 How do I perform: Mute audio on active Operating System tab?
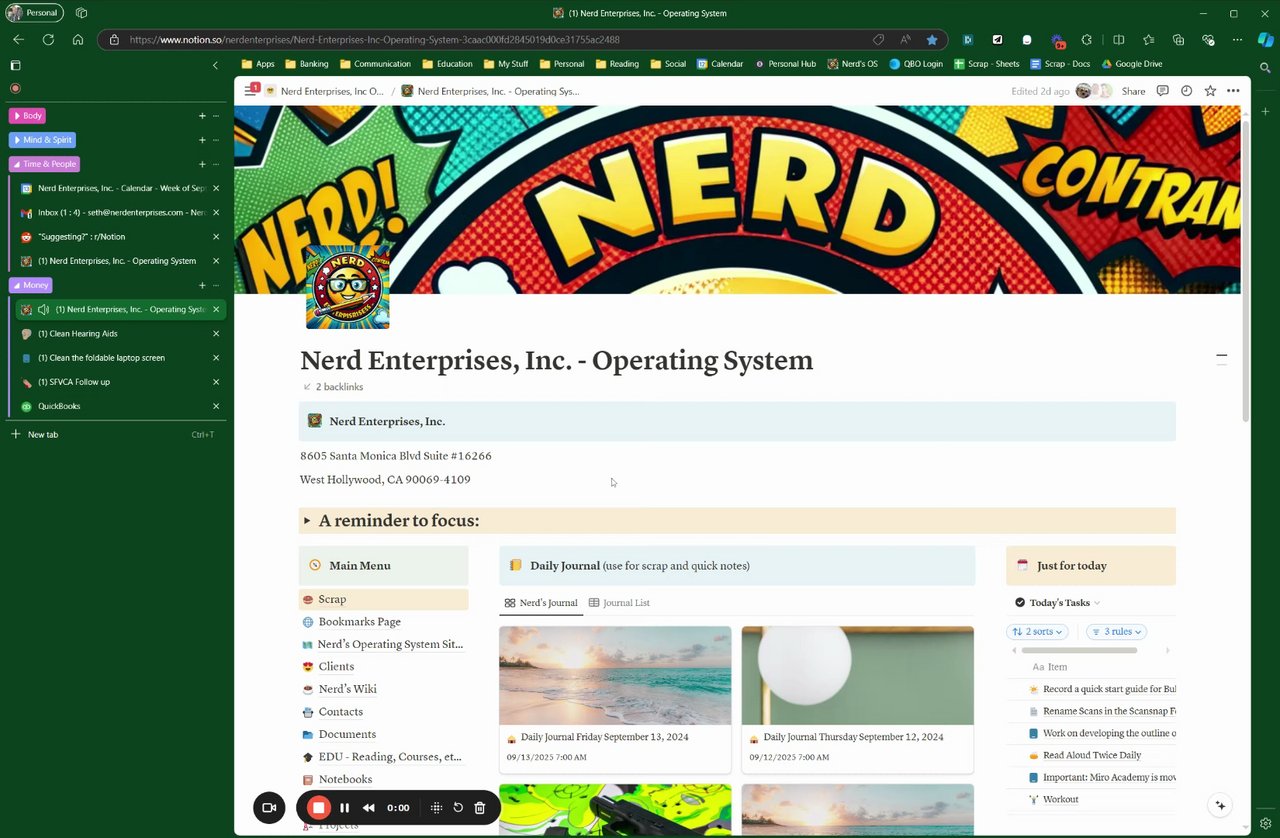(43, 310)
